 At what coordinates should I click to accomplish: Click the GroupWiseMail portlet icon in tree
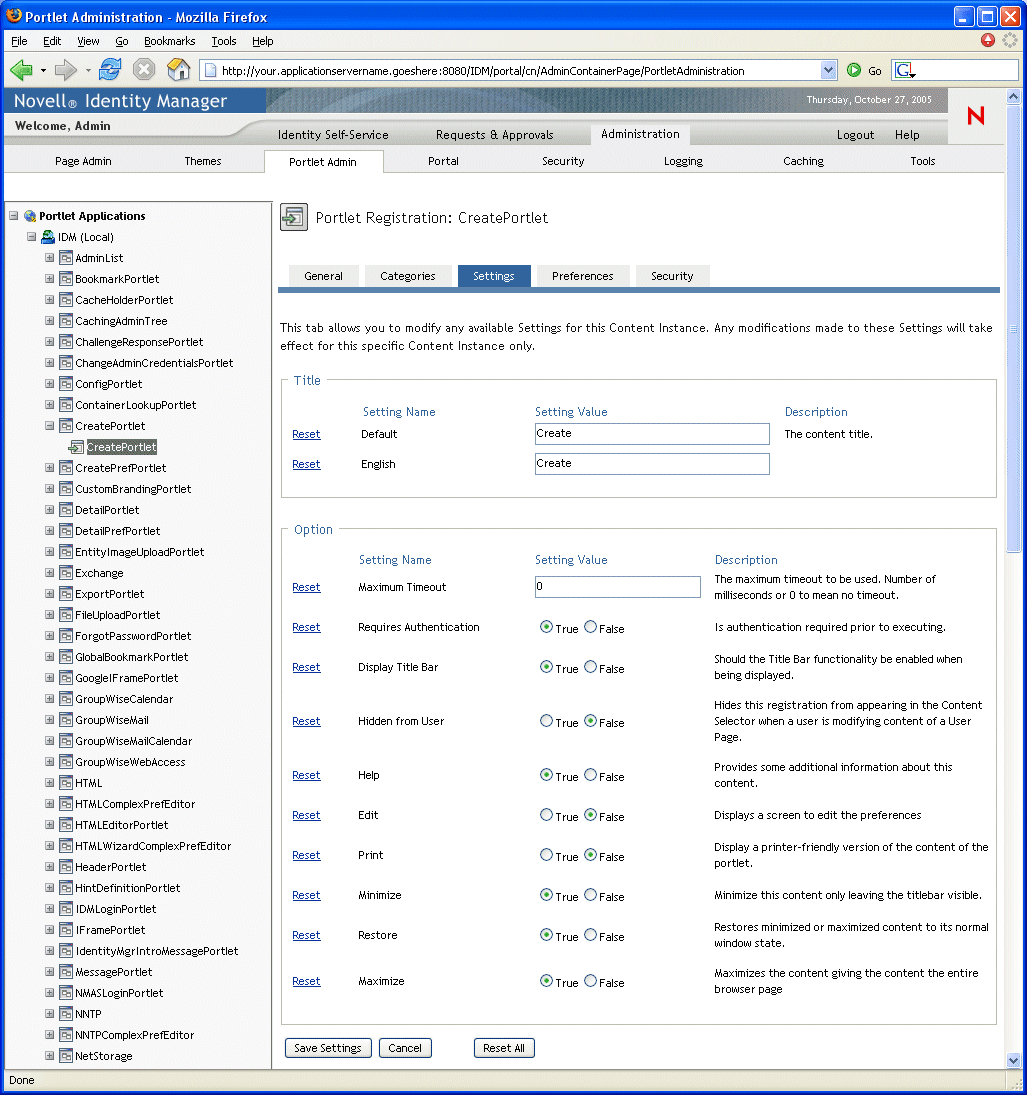pyautogui.click(x=66, y=720)
